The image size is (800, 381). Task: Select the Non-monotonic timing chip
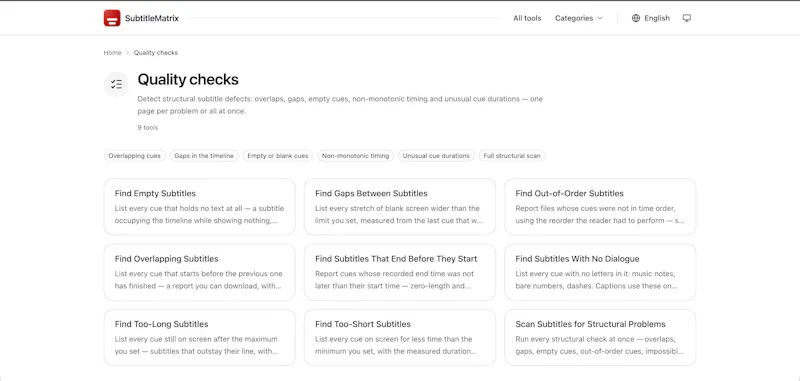[356, 156]
